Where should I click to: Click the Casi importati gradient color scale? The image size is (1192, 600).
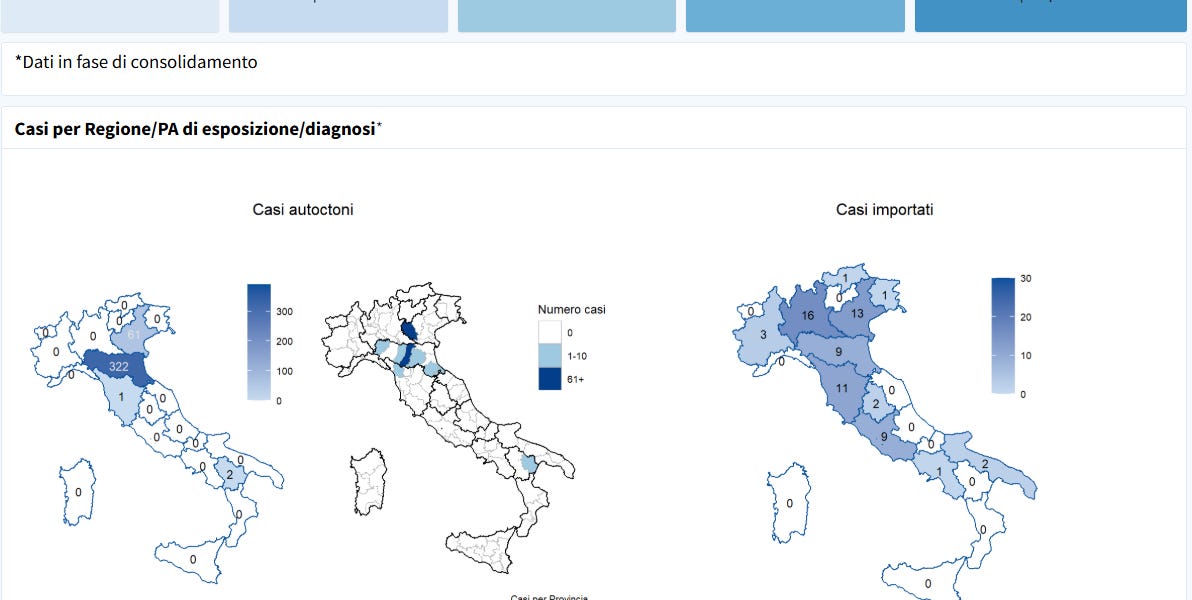click(x=1003, y=335)
